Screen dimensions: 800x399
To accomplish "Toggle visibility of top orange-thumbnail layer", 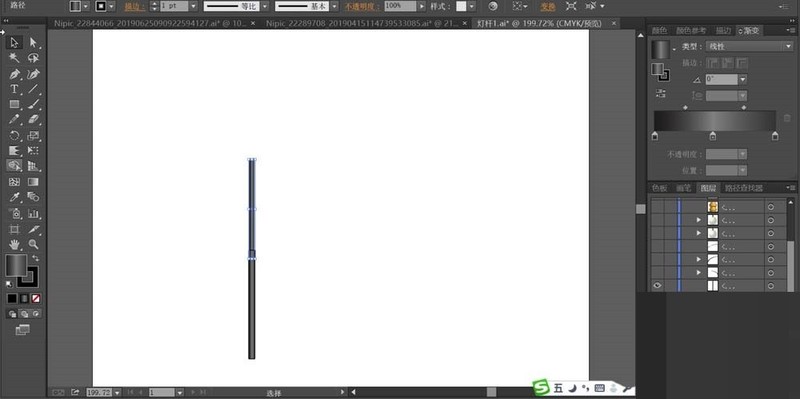I will click(657, 207).
